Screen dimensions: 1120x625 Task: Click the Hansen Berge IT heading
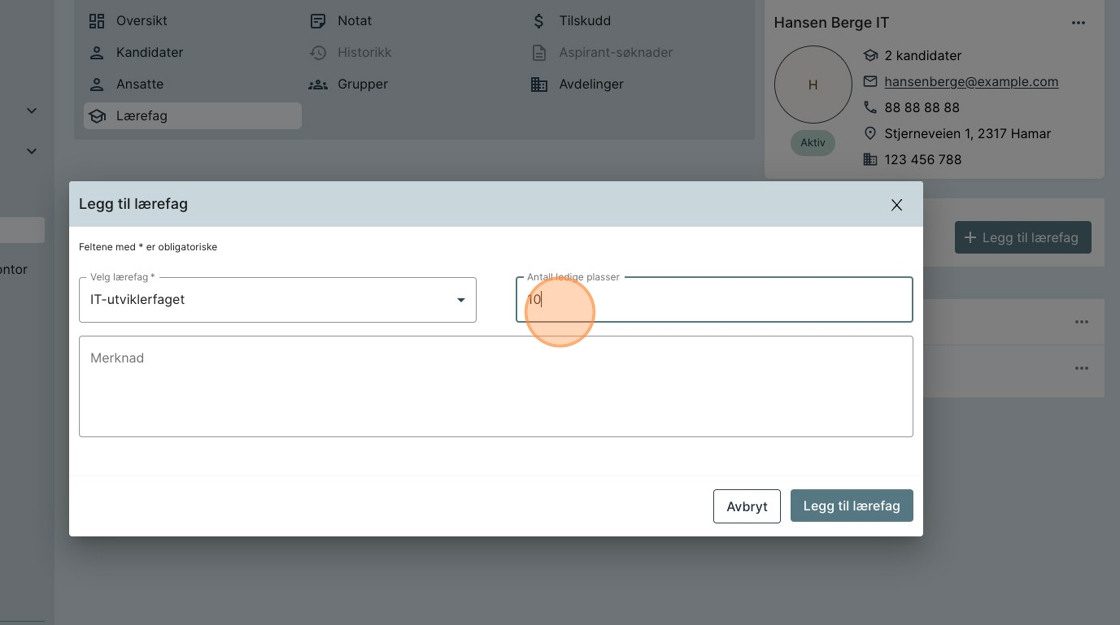(x=831, y=23)
